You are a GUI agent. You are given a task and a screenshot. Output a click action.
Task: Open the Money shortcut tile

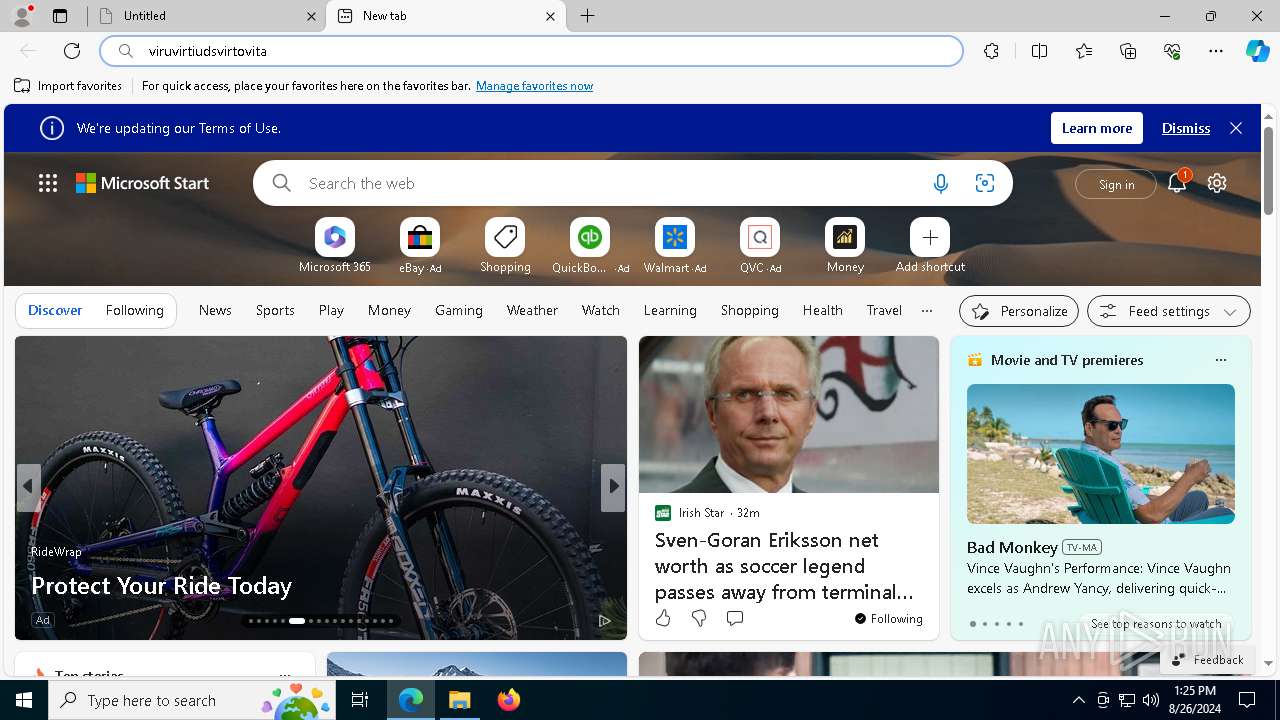click(845, 245)
